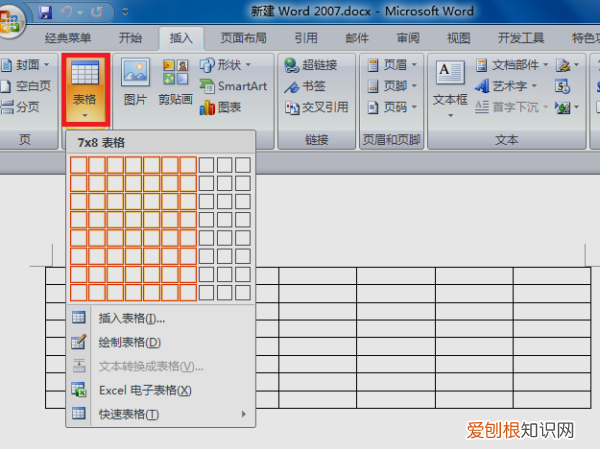Click the 插入表格 menu icon

pyautogui.click(x=79, y=317)
